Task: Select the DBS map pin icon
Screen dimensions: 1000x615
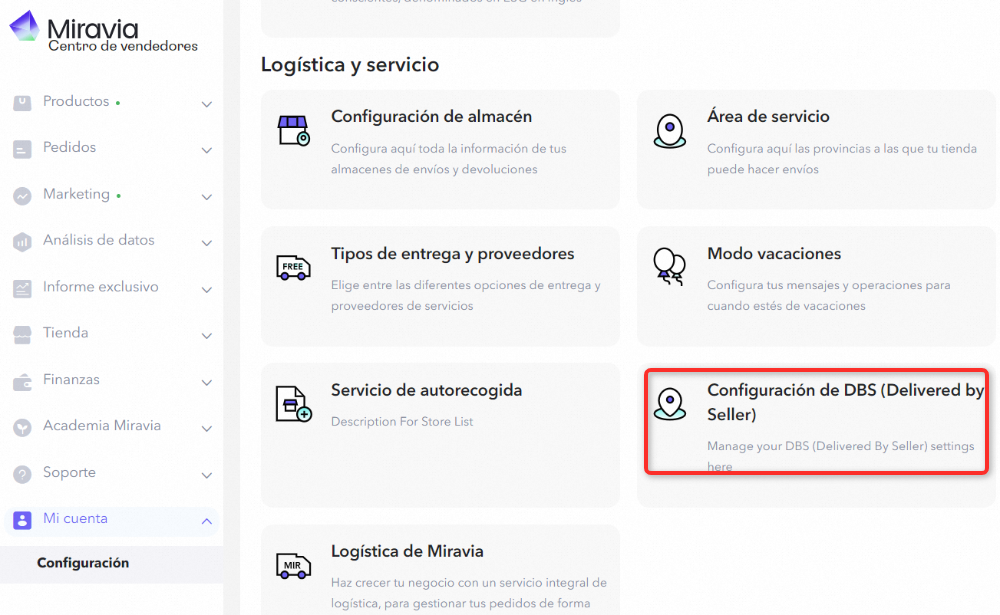Action: (x=669, y=404)
